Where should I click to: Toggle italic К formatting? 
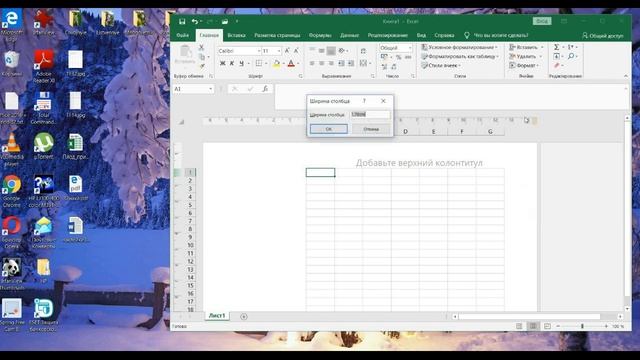click(232, 63)
